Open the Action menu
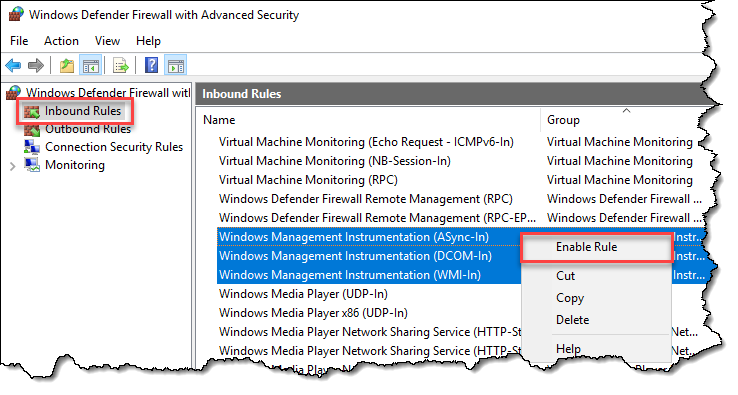 [61, 41]
